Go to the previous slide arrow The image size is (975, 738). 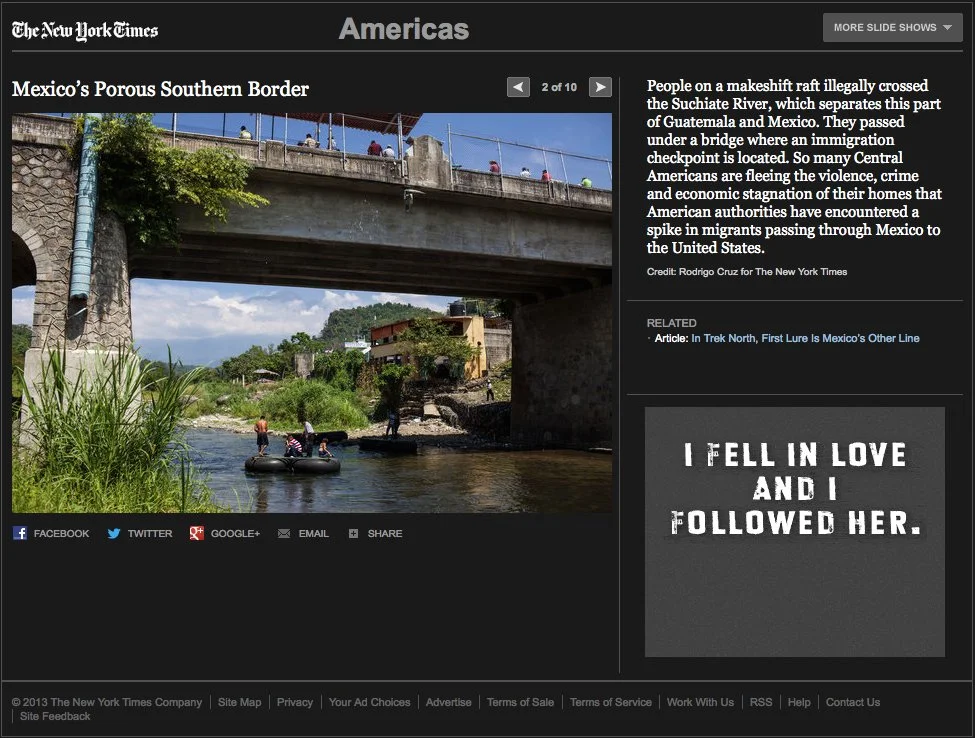coord(518,87)
